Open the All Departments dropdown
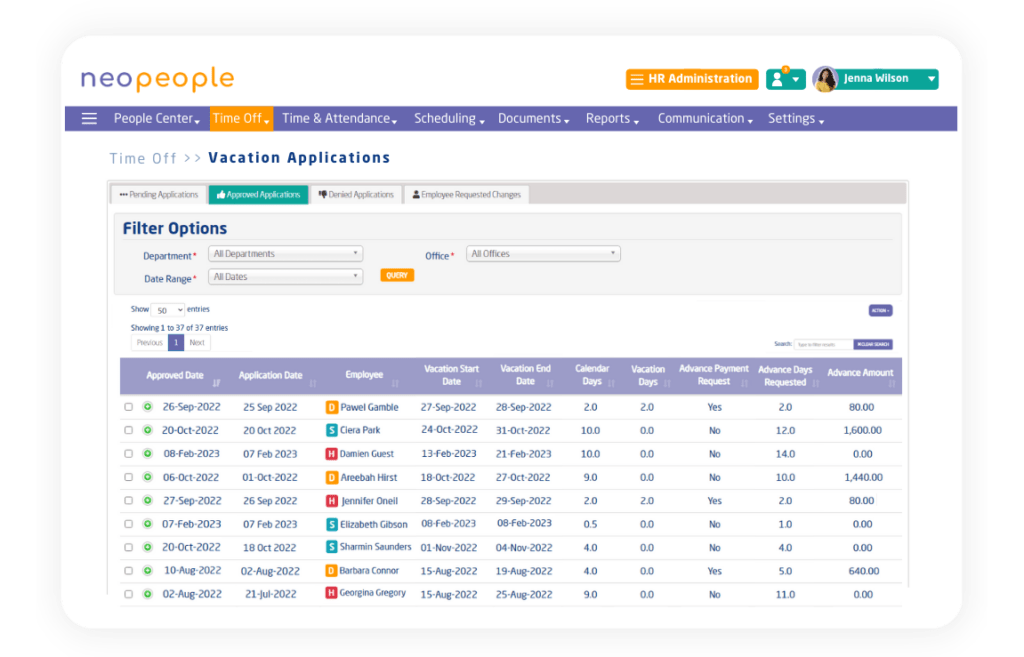This screenshot has height=657, width=1024. 285,253
